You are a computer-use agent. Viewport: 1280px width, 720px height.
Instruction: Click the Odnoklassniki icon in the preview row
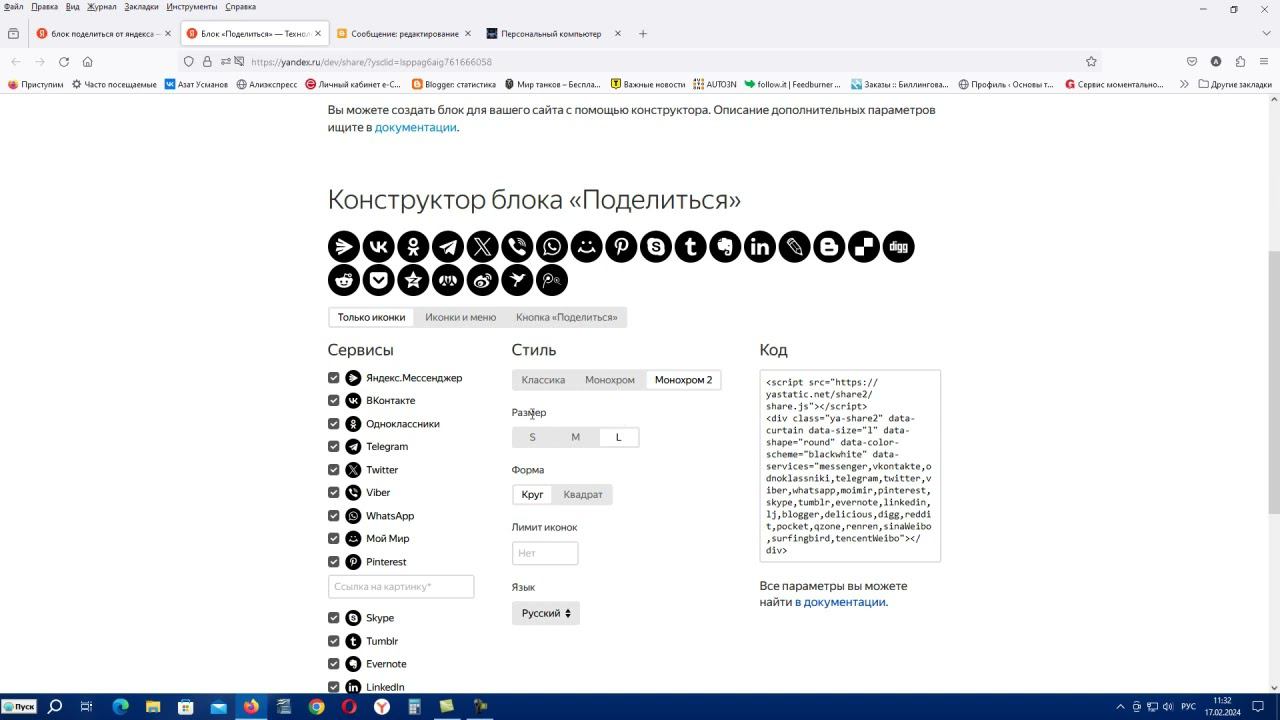[413, 246]
